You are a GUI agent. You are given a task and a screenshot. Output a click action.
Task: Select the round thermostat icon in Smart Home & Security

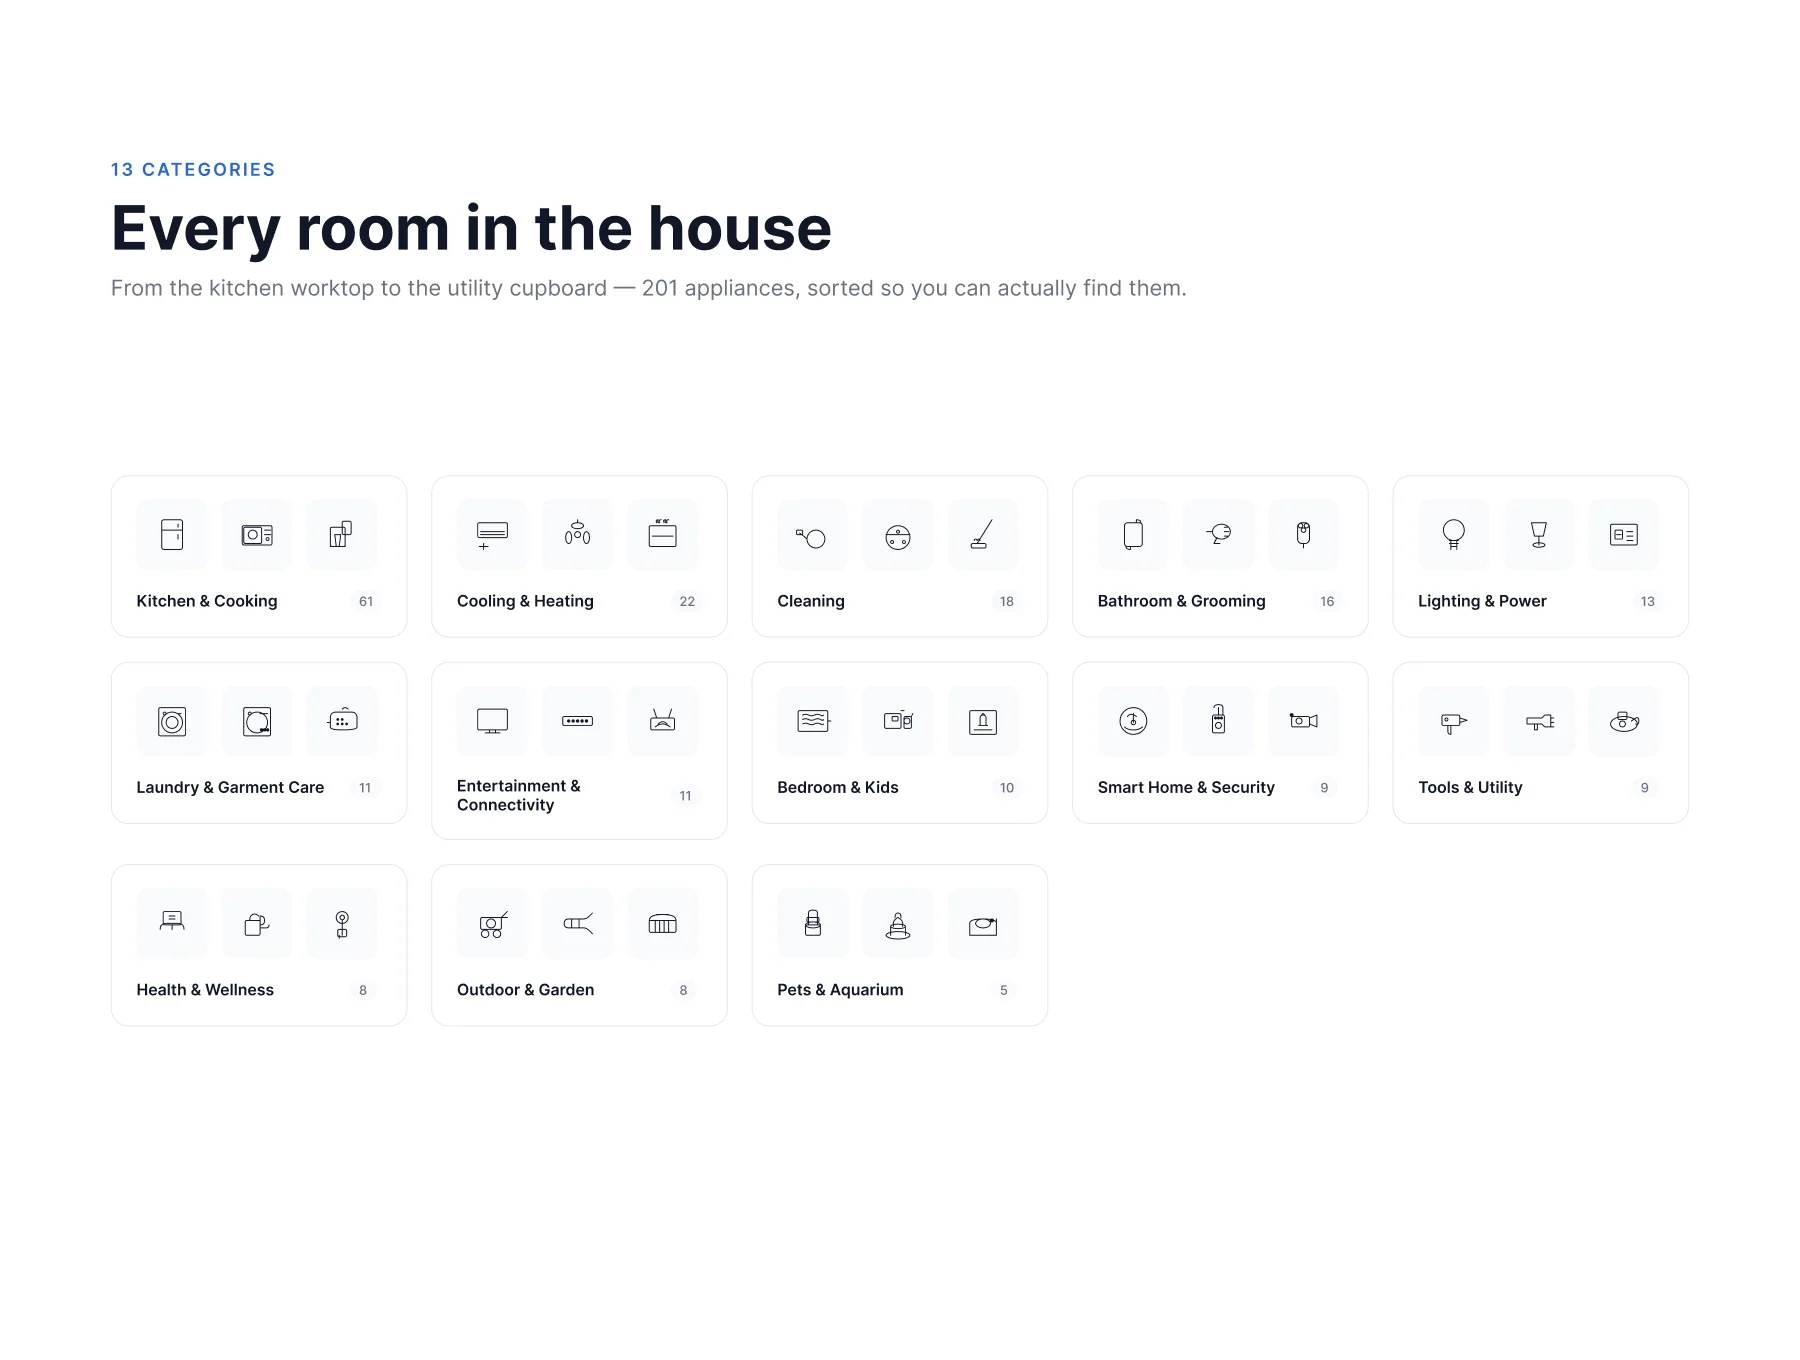pos(1133,721)
